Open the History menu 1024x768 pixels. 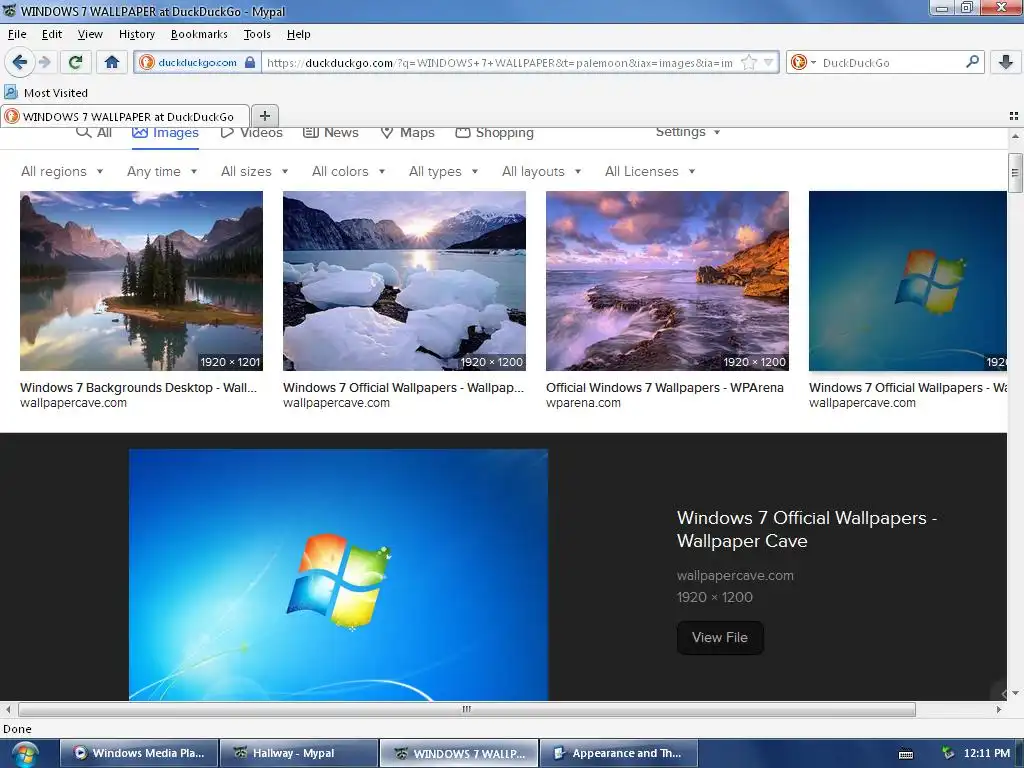(x=136, y=34)
